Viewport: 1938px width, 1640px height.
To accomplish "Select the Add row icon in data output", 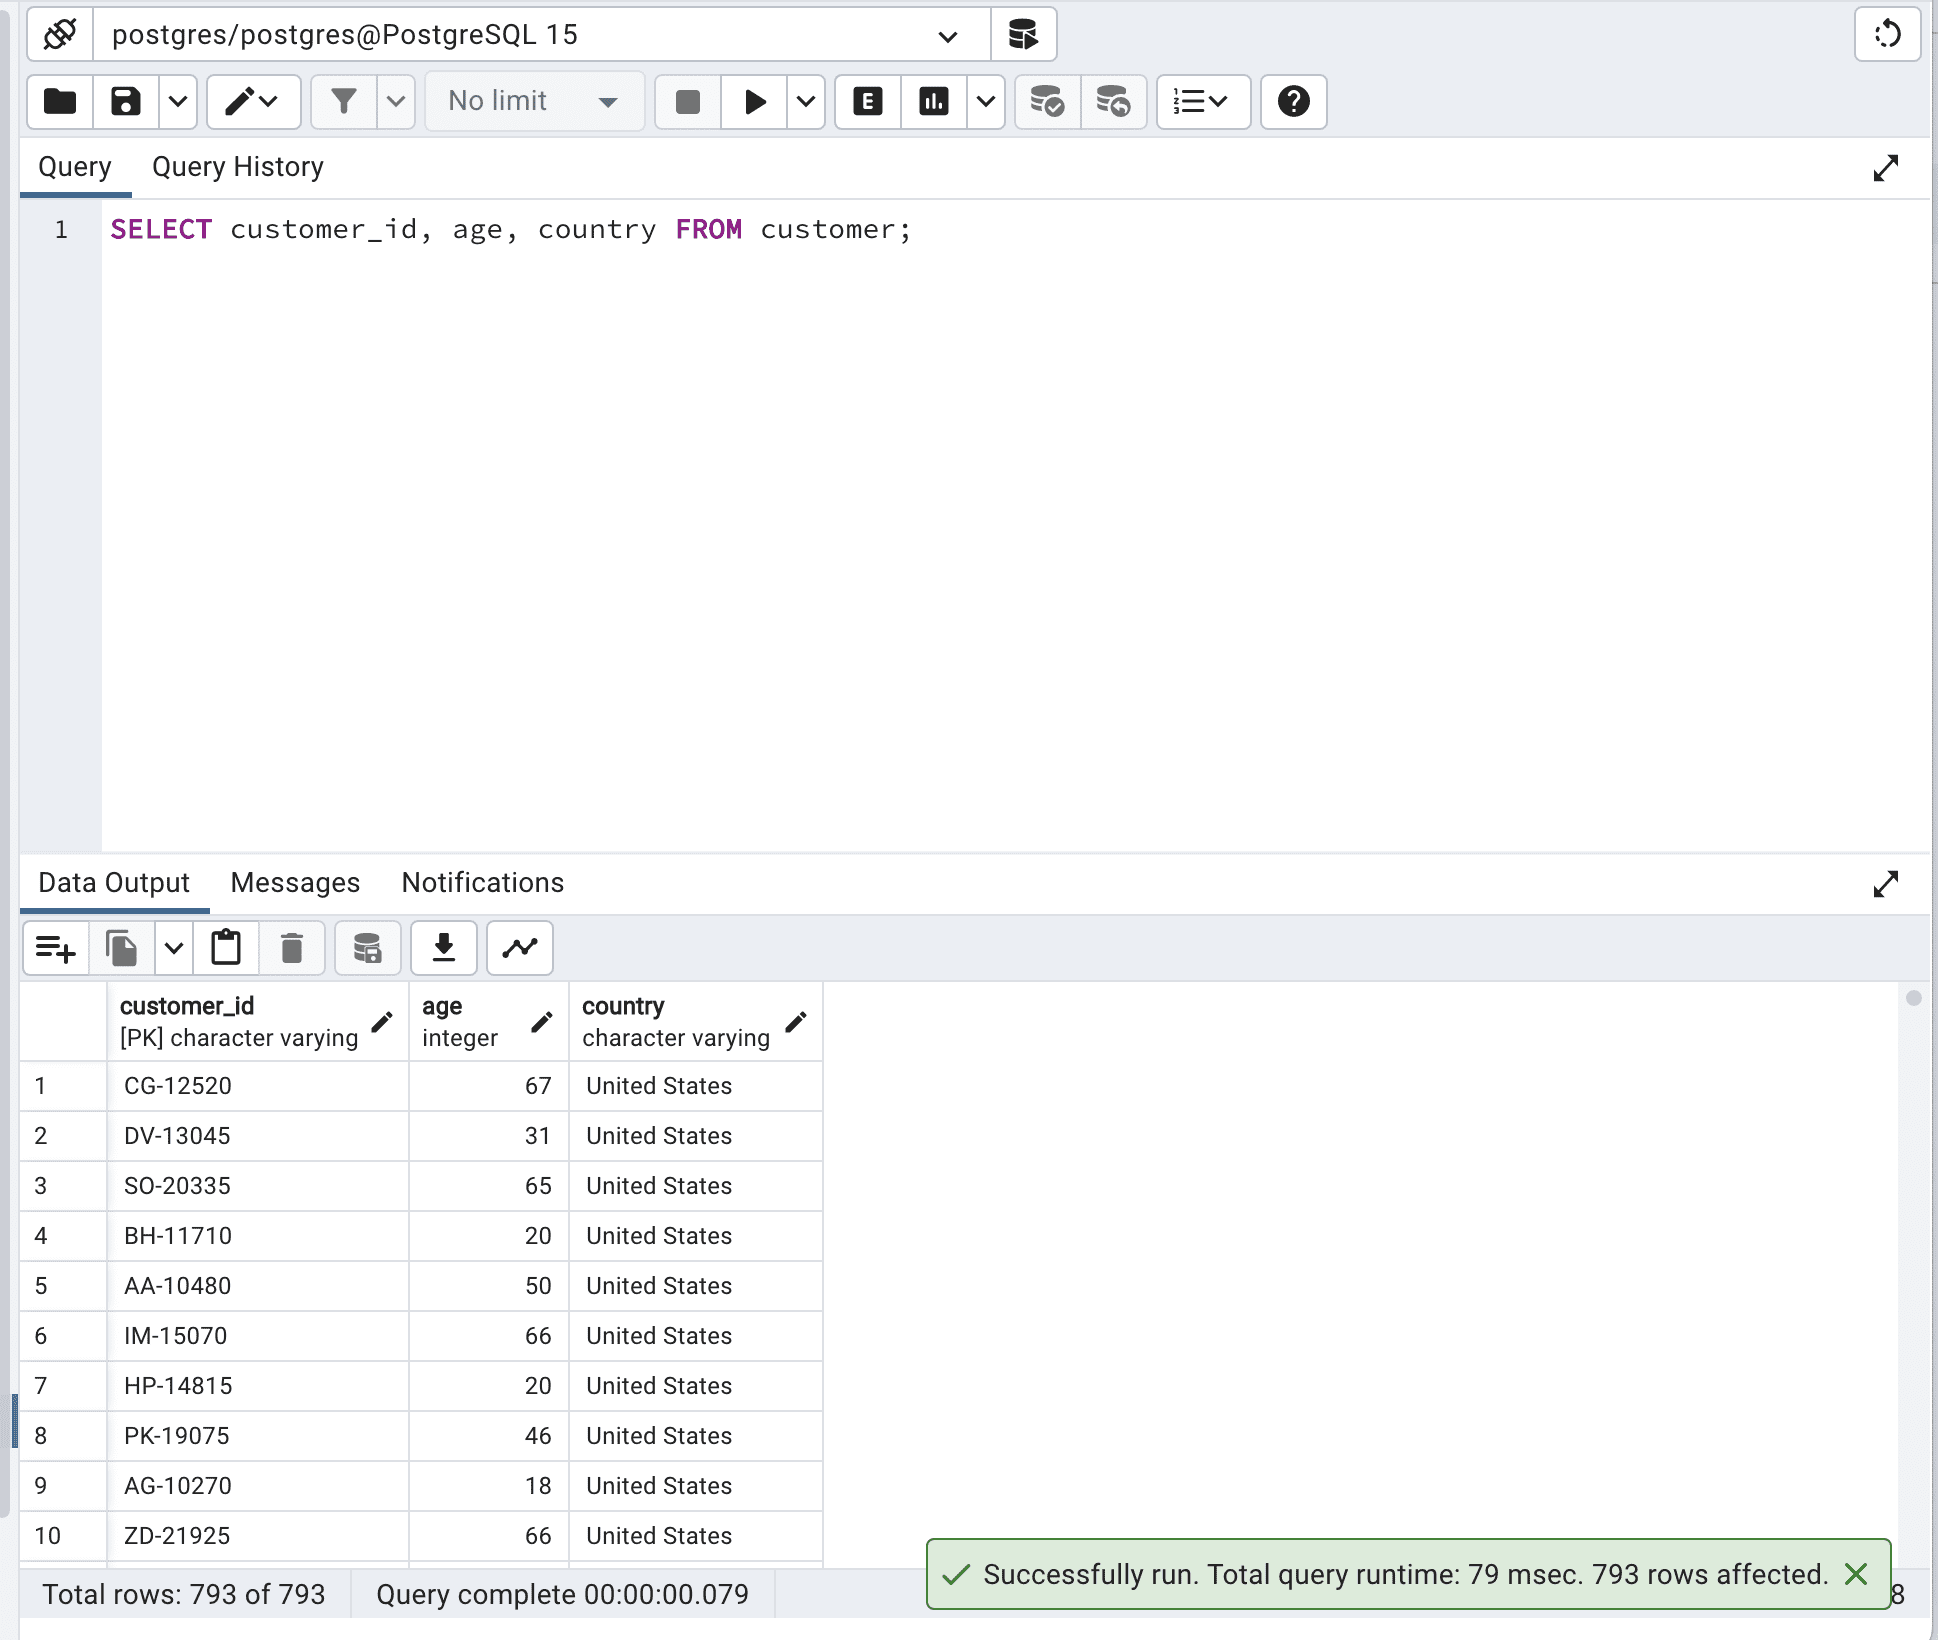I will (x=55, y=947).
